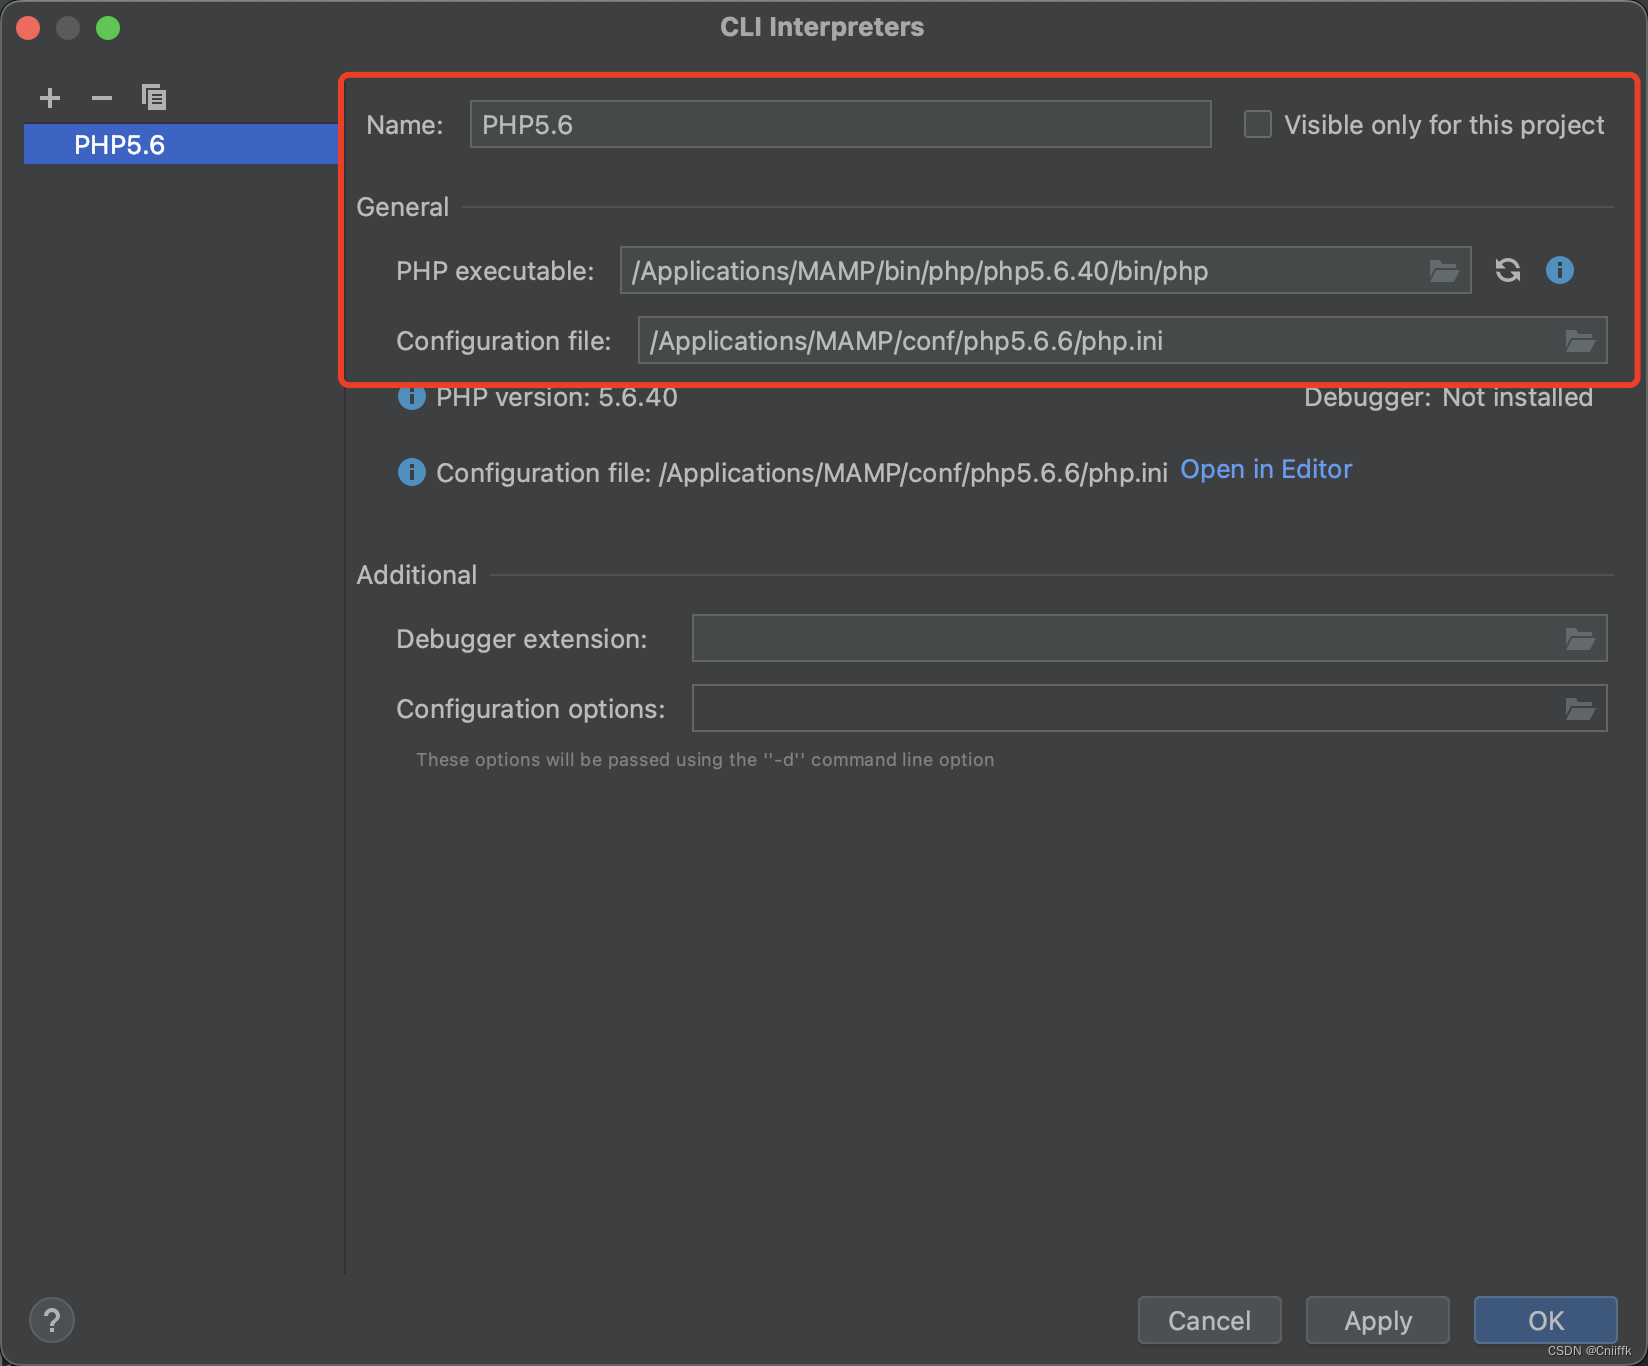Click the Name input field
Viewport: 1648px width, 1366px height.
point(841,124)
